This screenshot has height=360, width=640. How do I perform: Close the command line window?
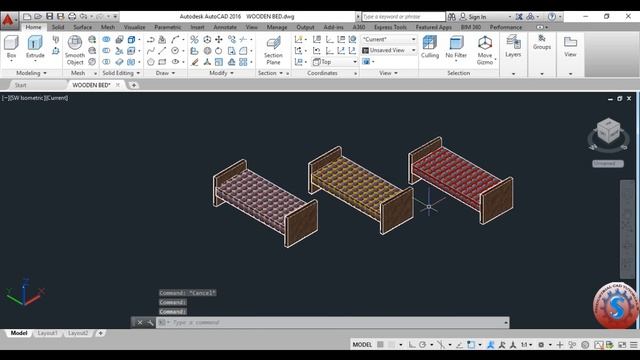(140, 322)
